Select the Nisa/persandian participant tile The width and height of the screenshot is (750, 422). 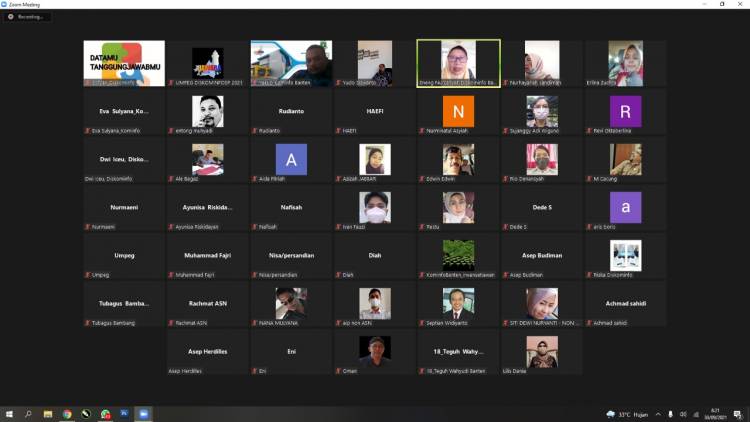[291, 255]
